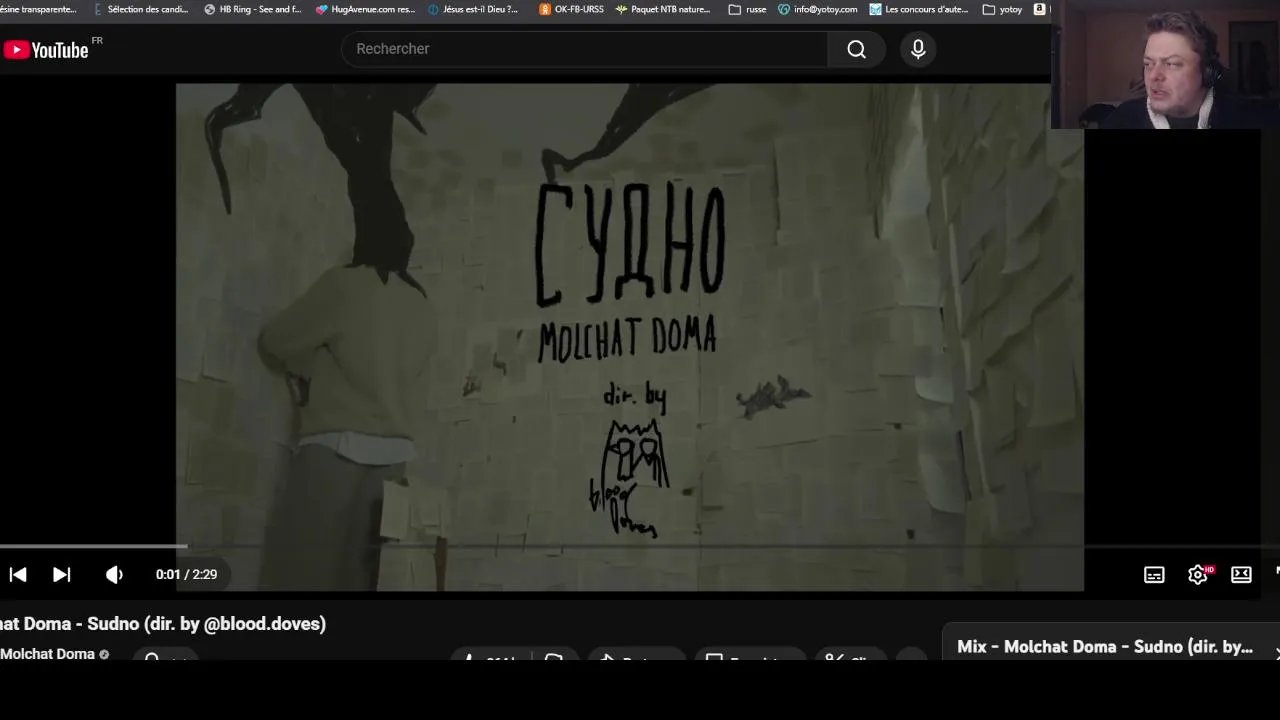Click the video title mentioning @blood.doves
1280x720 pixels.
(163, 624)
